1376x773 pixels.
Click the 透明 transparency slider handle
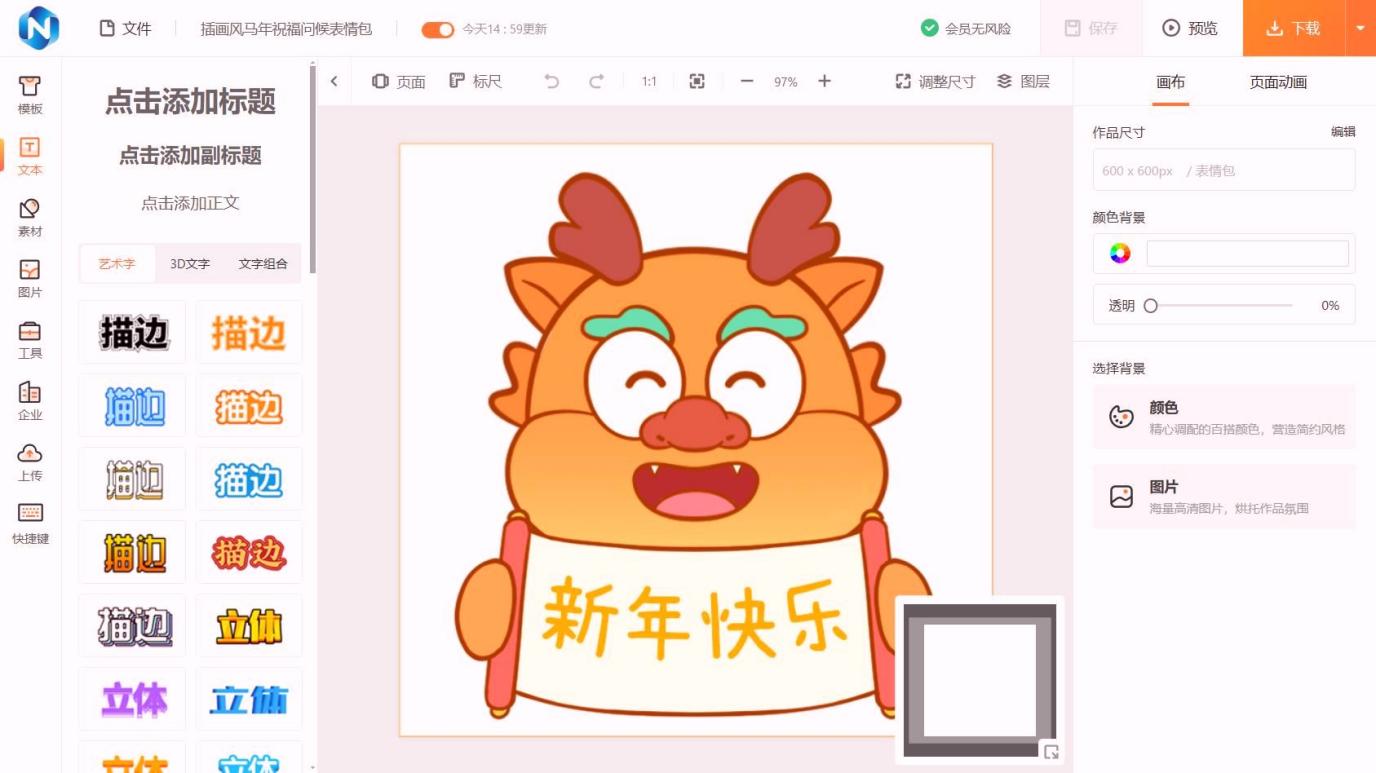1151,306
